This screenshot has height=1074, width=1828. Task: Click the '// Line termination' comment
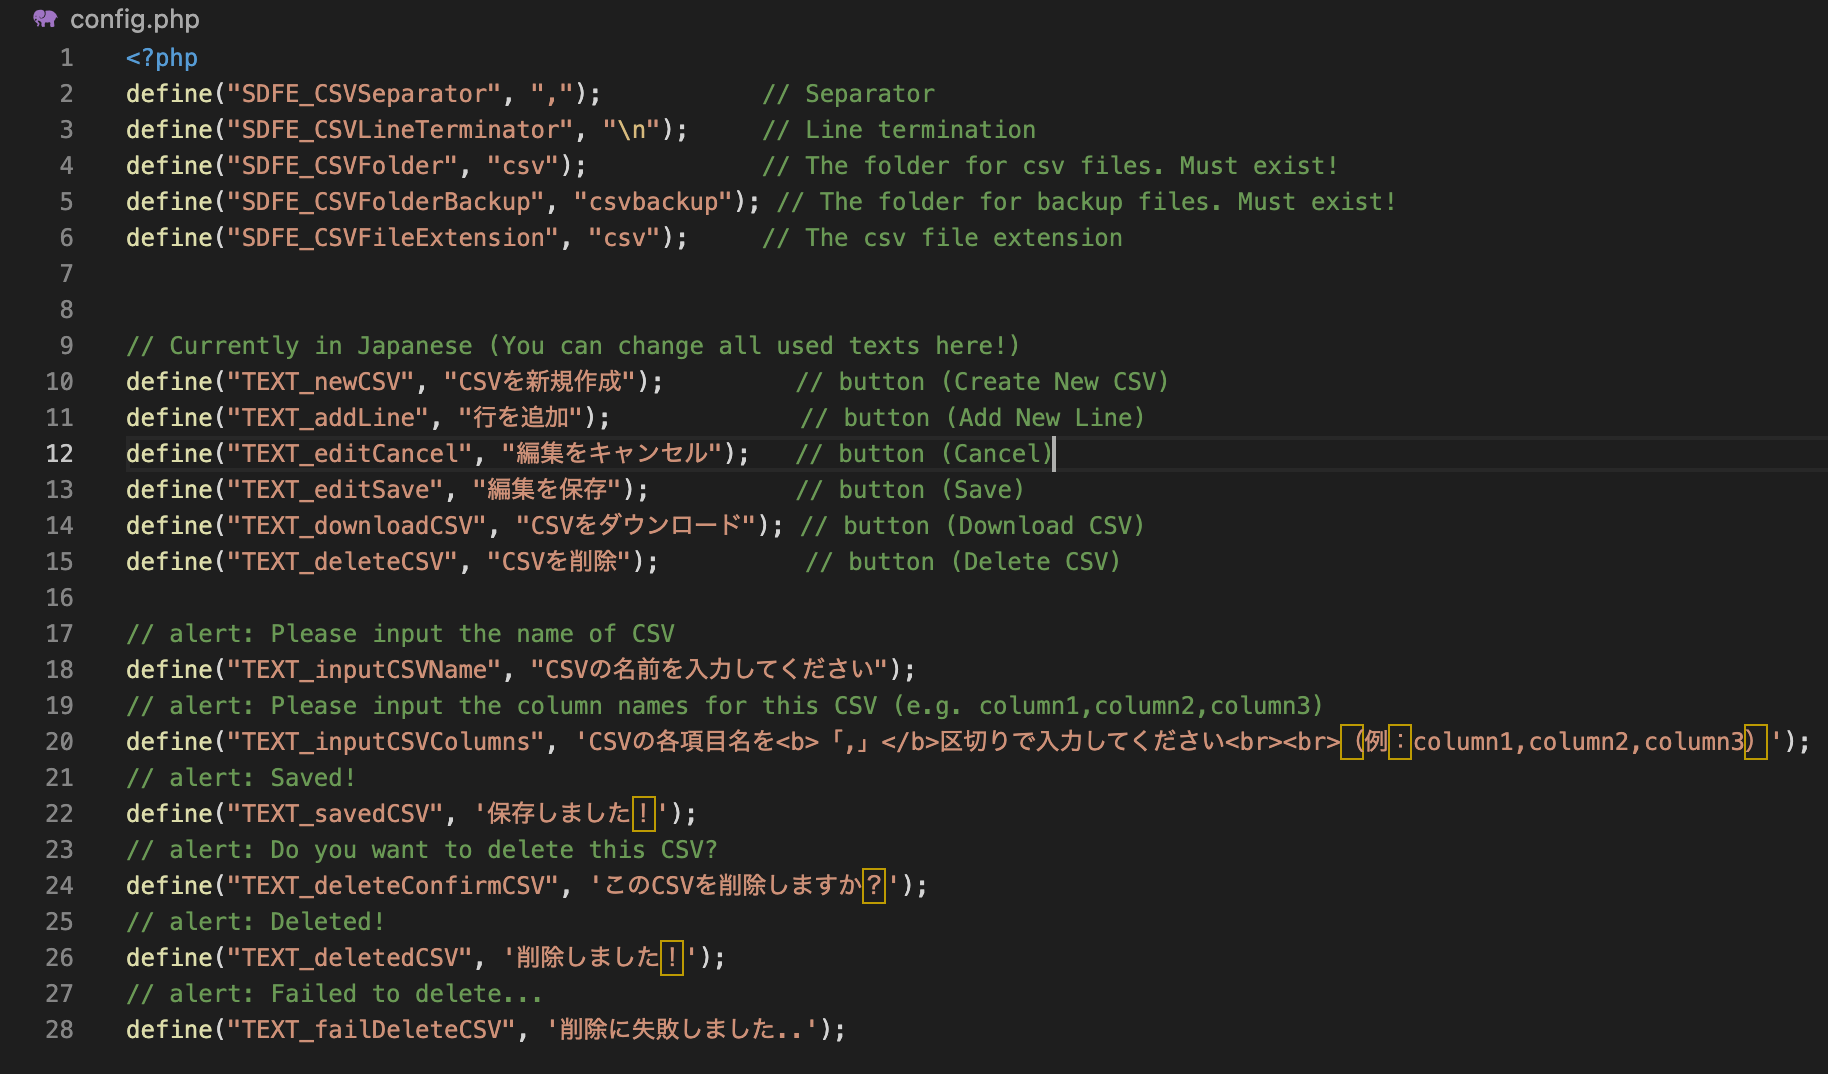[x=899, y=130]
